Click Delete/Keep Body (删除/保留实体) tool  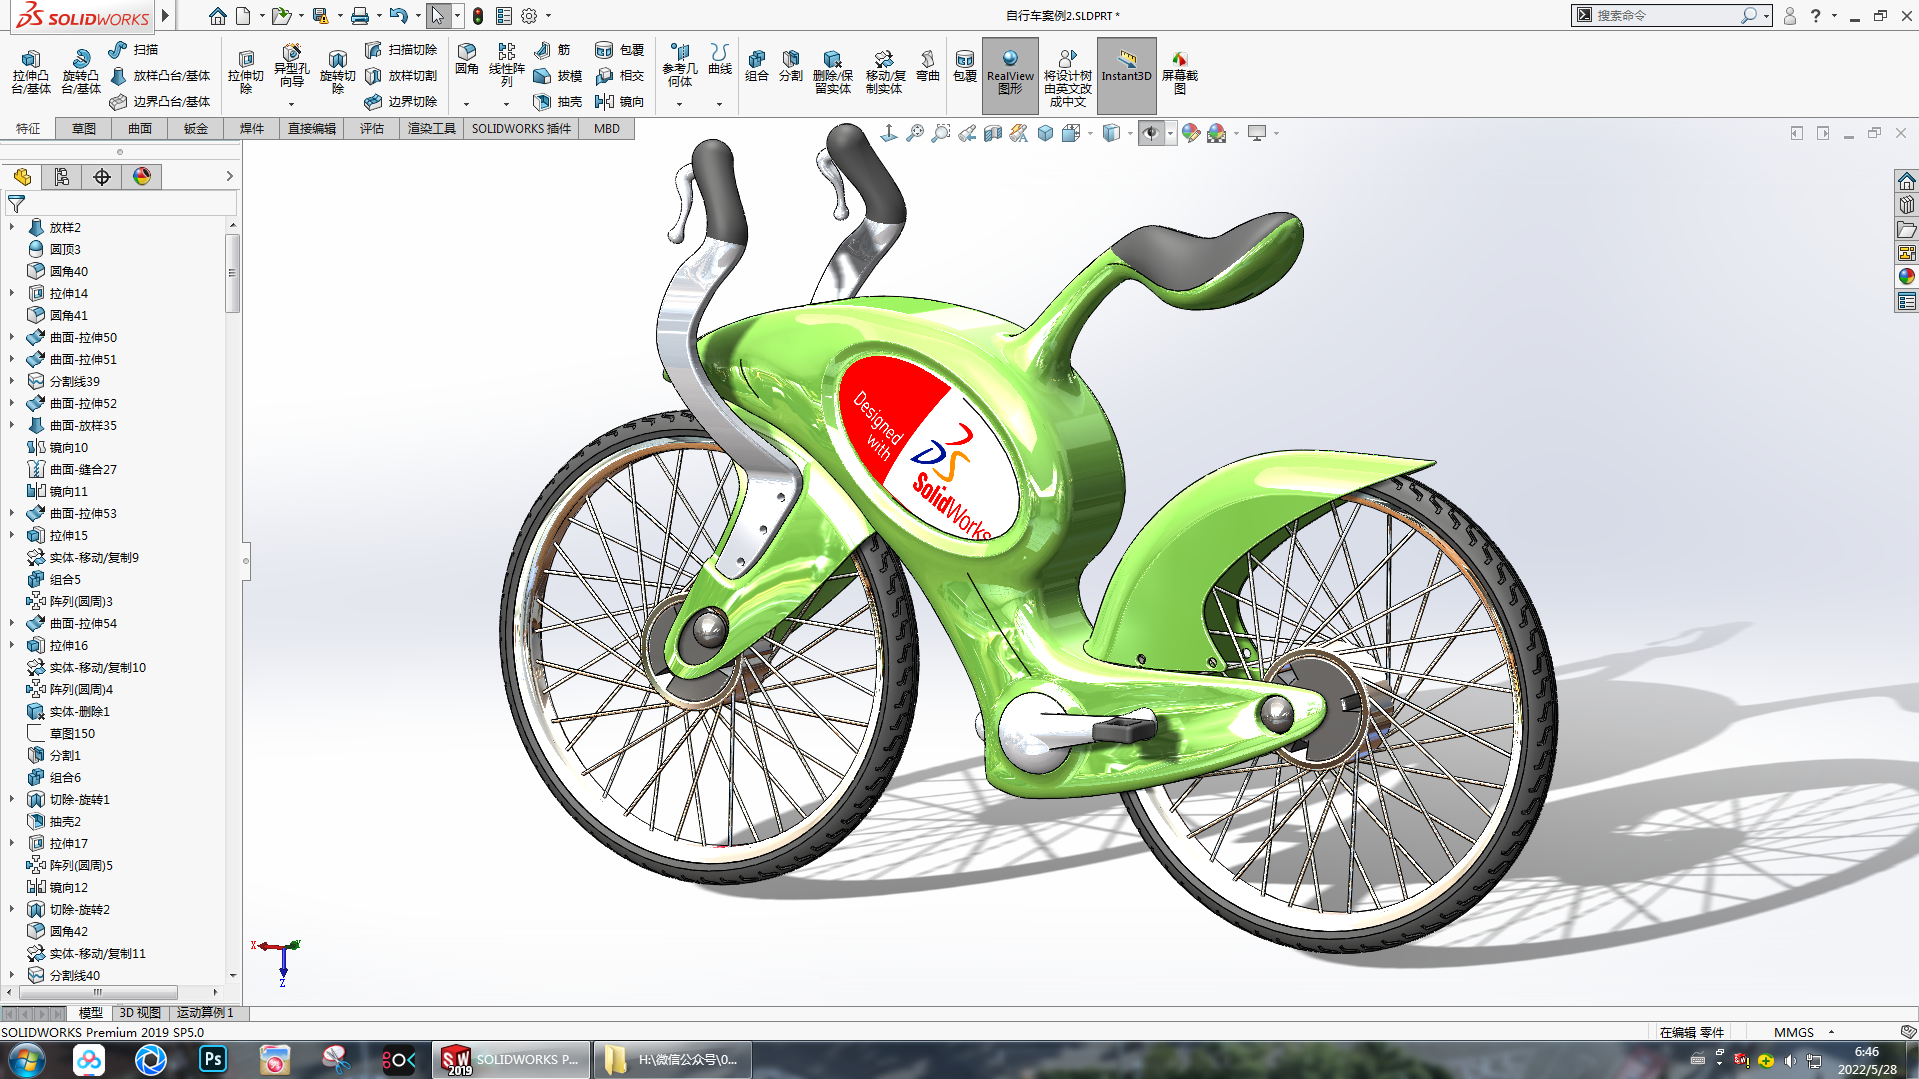tap(832, 71)
